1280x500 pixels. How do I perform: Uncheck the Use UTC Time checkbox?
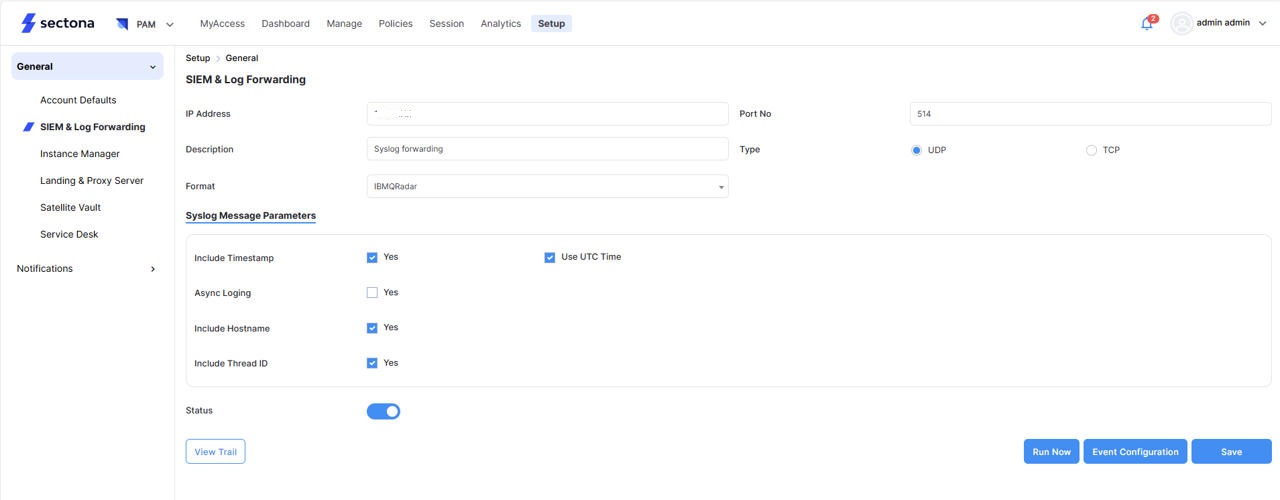550,258
